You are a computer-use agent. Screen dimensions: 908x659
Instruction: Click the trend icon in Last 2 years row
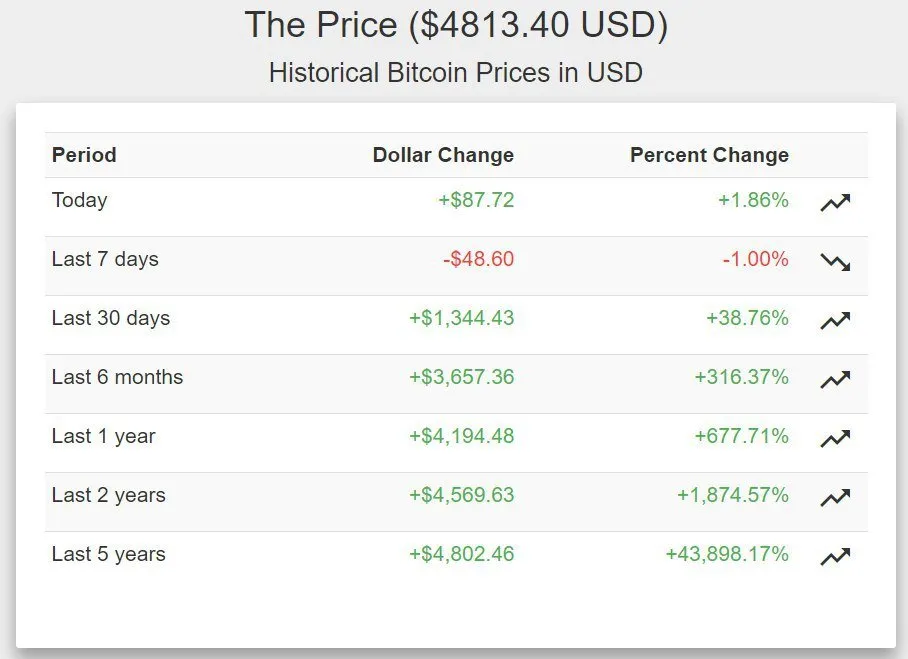click(835, 498)
